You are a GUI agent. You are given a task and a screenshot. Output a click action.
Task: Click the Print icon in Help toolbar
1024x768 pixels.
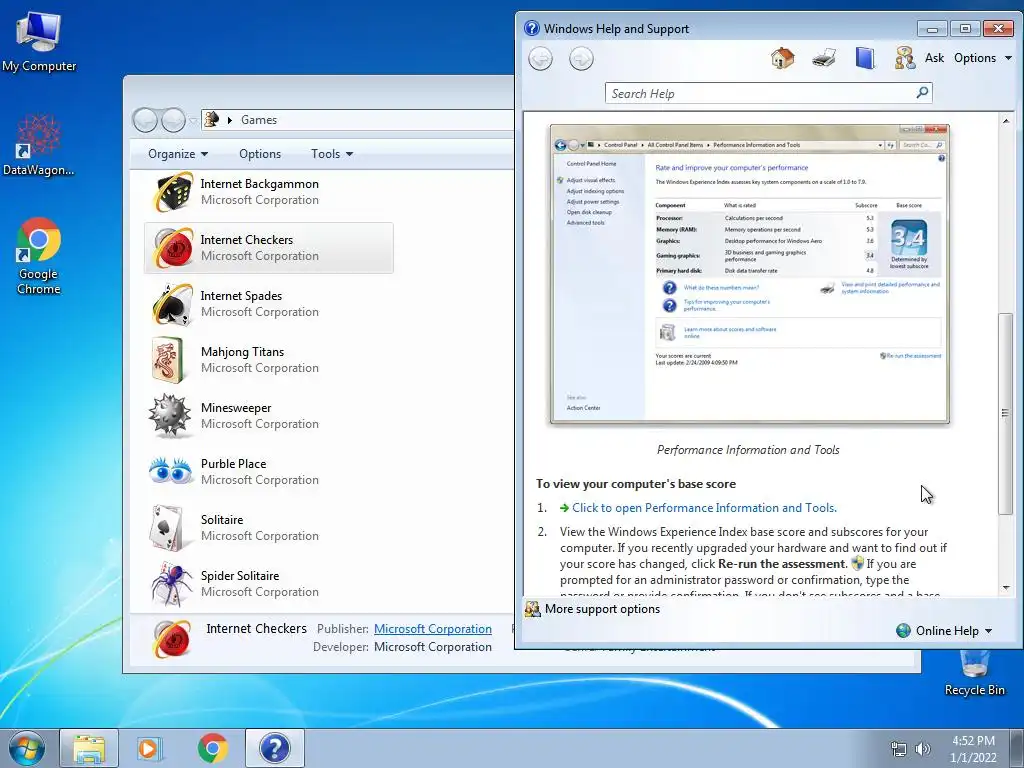click(x=824, y=58)
